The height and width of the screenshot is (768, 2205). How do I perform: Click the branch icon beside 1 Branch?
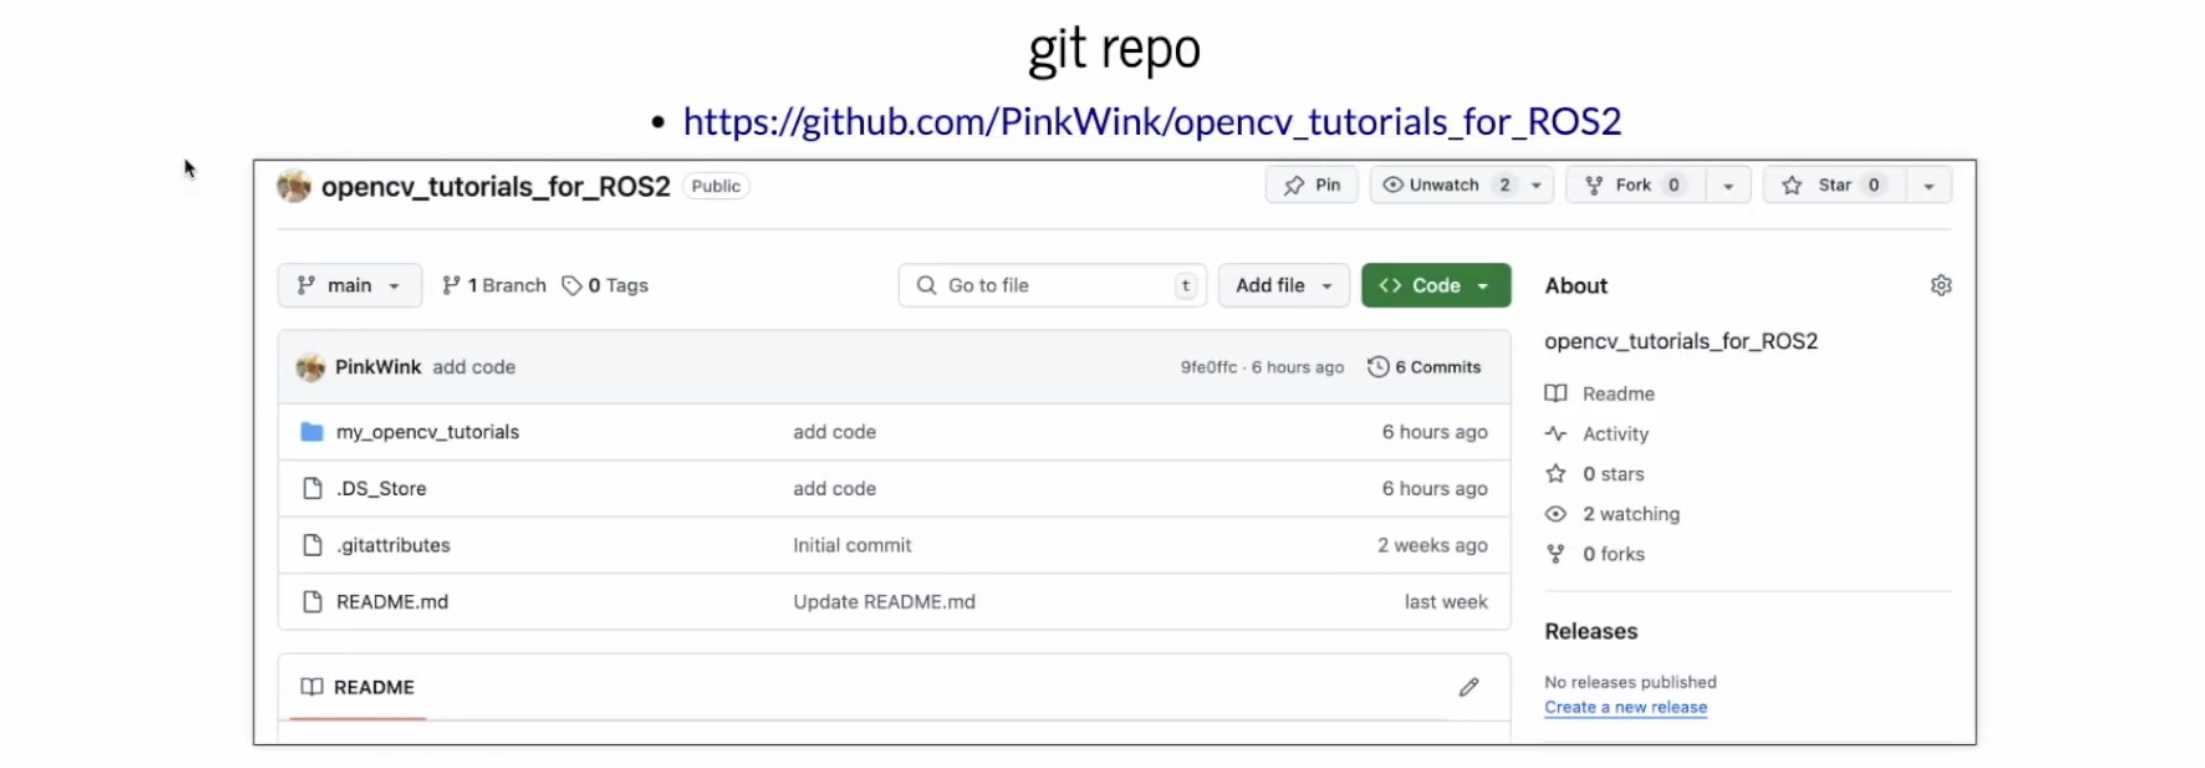click(451, 286)
